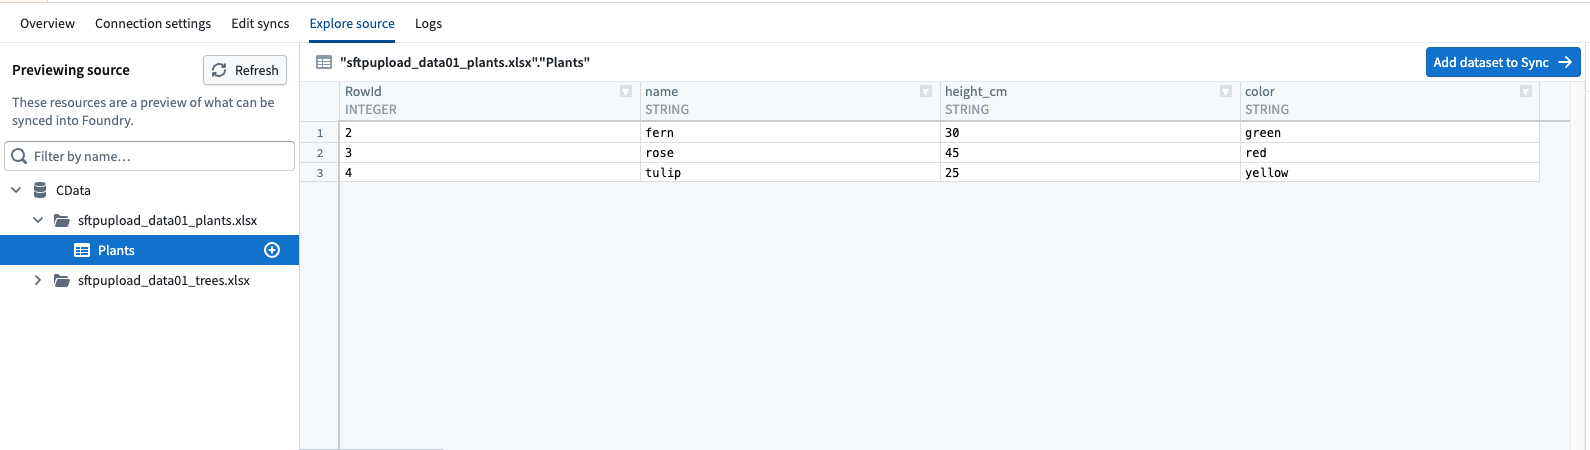Select sftpupload_data01_trees.xlsx tree label
The width and height of the screenshot is (1590, 450).
pyautogui.click(x=164, y=280)
